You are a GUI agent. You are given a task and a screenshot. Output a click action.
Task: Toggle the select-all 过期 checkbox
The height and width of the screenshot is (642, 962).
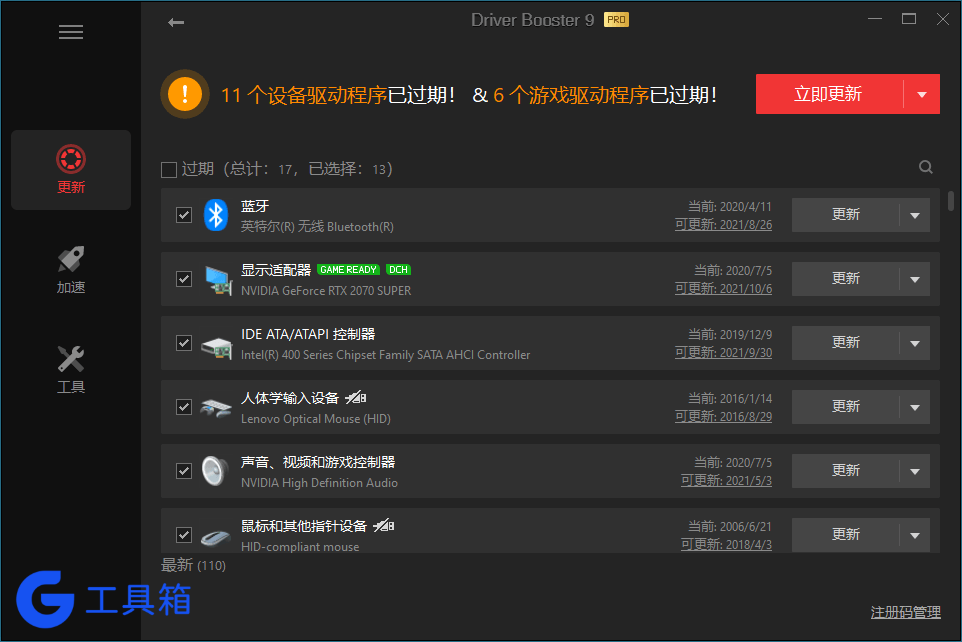pos(169,169)
